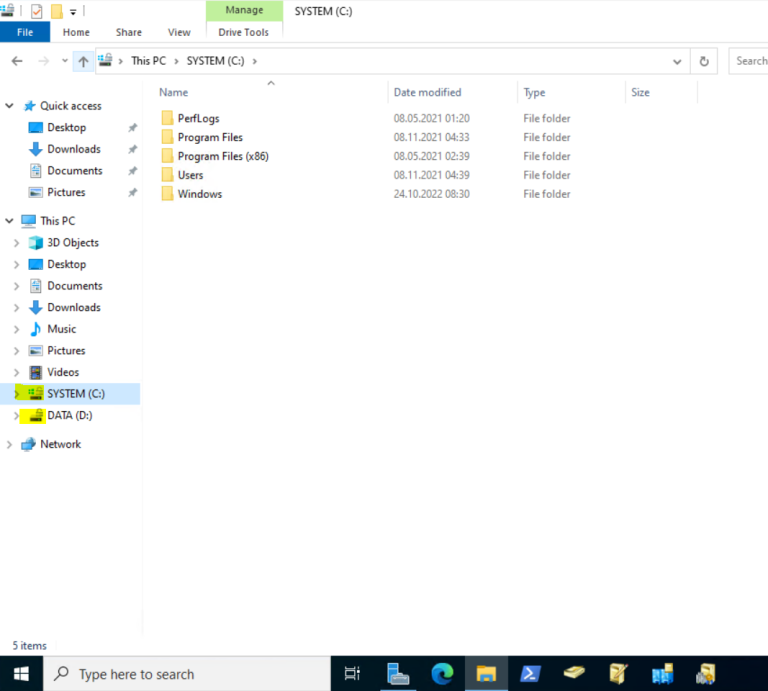
Task: Sort by the Size column header
Action: (x=640, y=92)
